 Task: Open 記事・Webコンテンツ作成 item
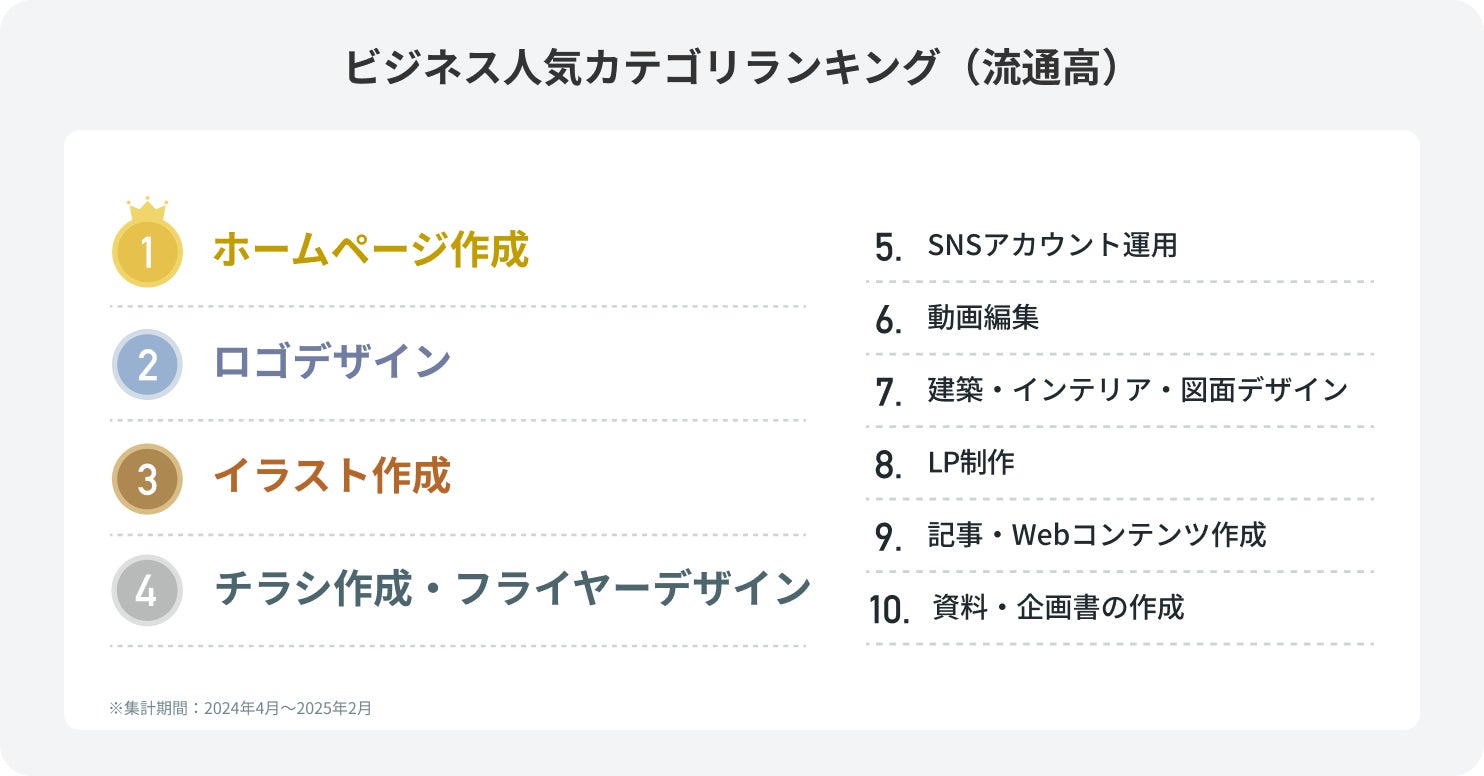[1097, 535]
